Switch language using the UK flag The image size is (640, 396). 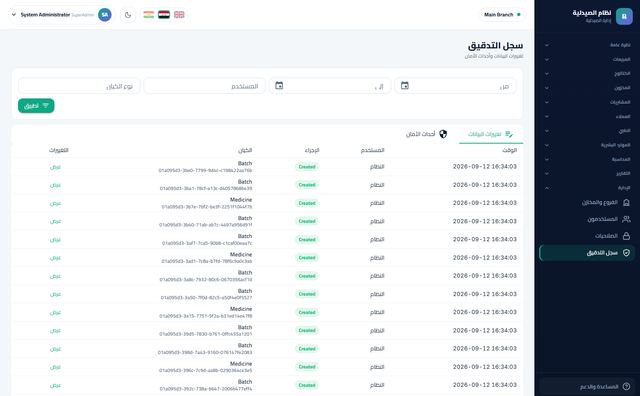[x=179, y=15]
